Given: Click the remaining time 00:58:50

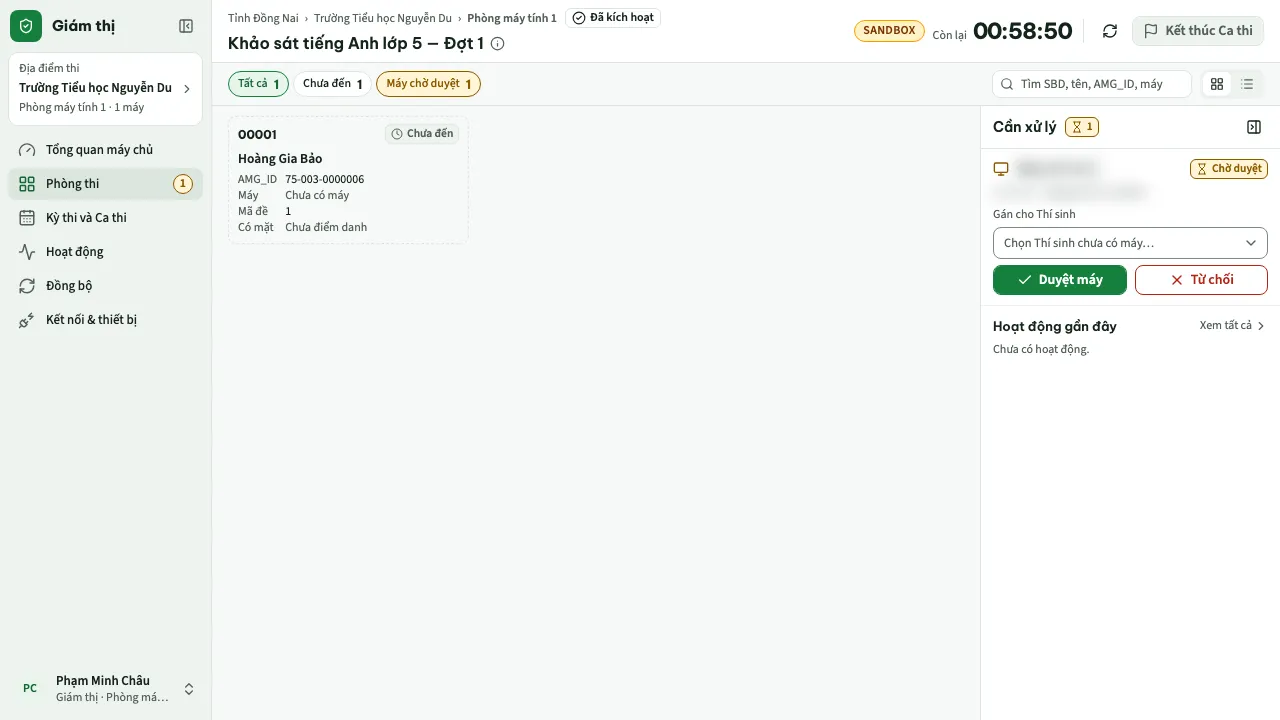Looking at the screenshot, I should click(x=1023, y=31).
